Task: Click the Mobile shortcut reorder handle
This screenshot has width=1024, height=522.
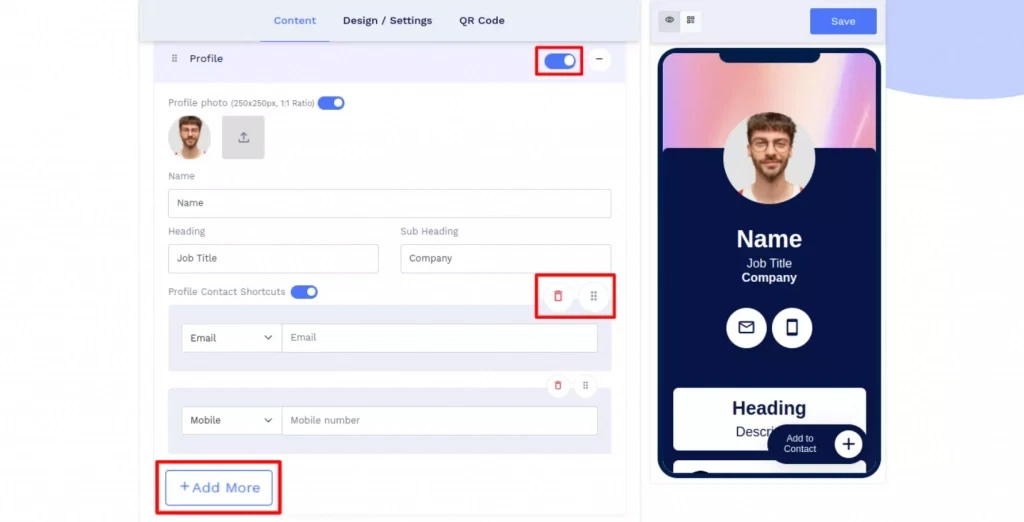Action: [x=586, y=385]
